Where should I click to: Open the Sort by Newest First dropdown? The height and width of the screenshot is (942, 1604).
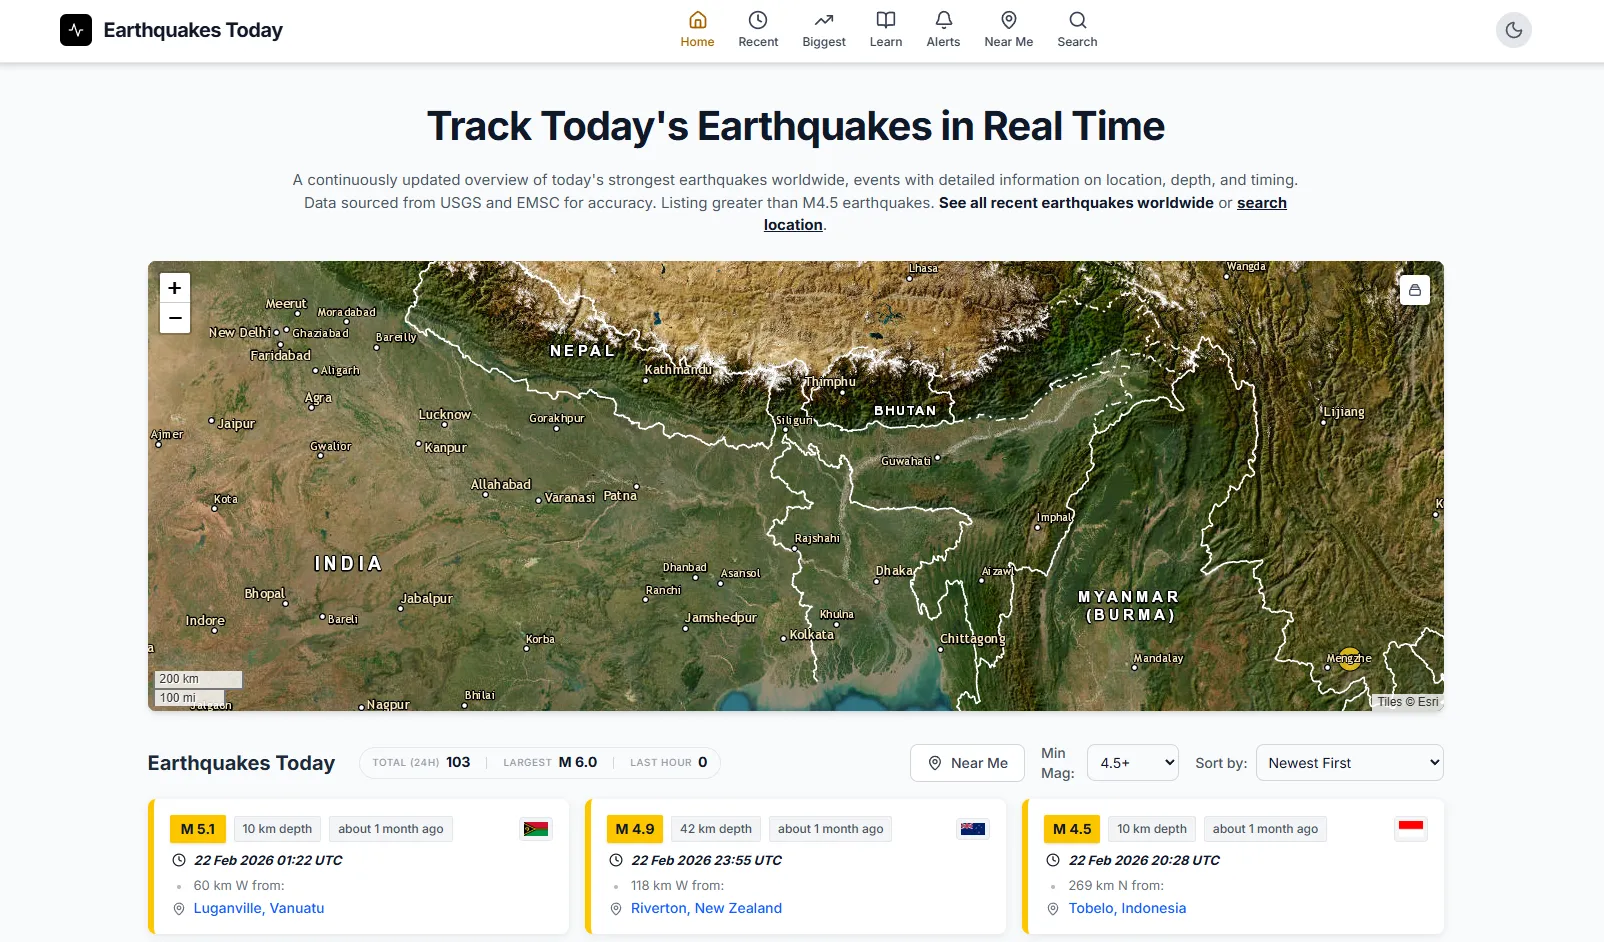click(x=1349, y=763)
